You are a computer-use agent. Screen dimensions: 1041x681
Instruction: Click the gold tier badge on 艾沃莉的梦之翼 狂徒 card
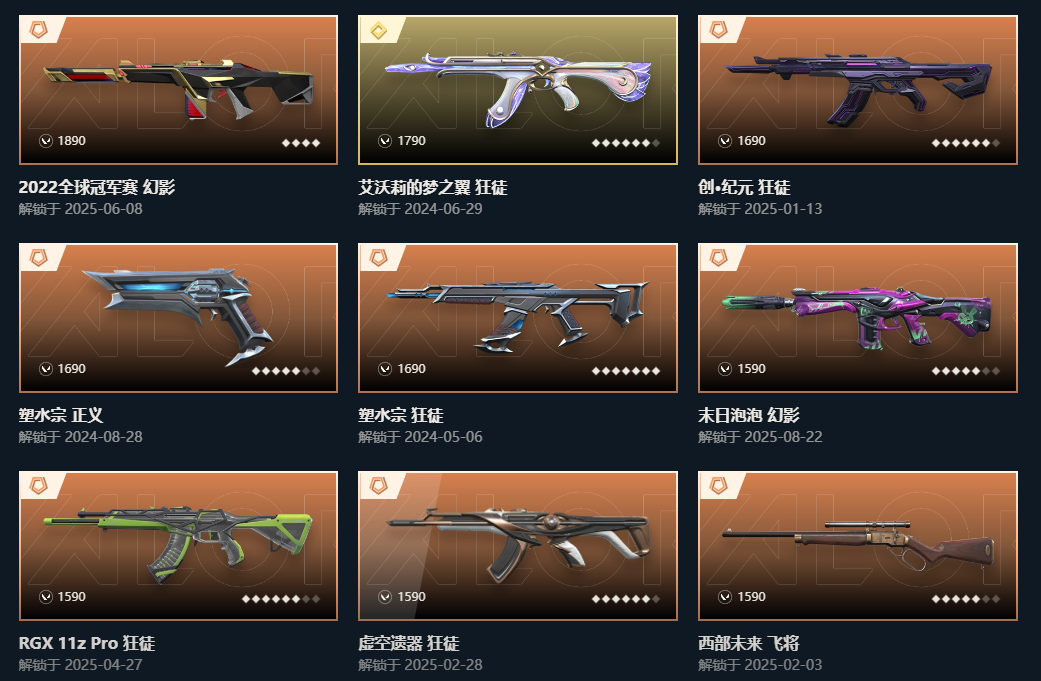coord(378,30)
